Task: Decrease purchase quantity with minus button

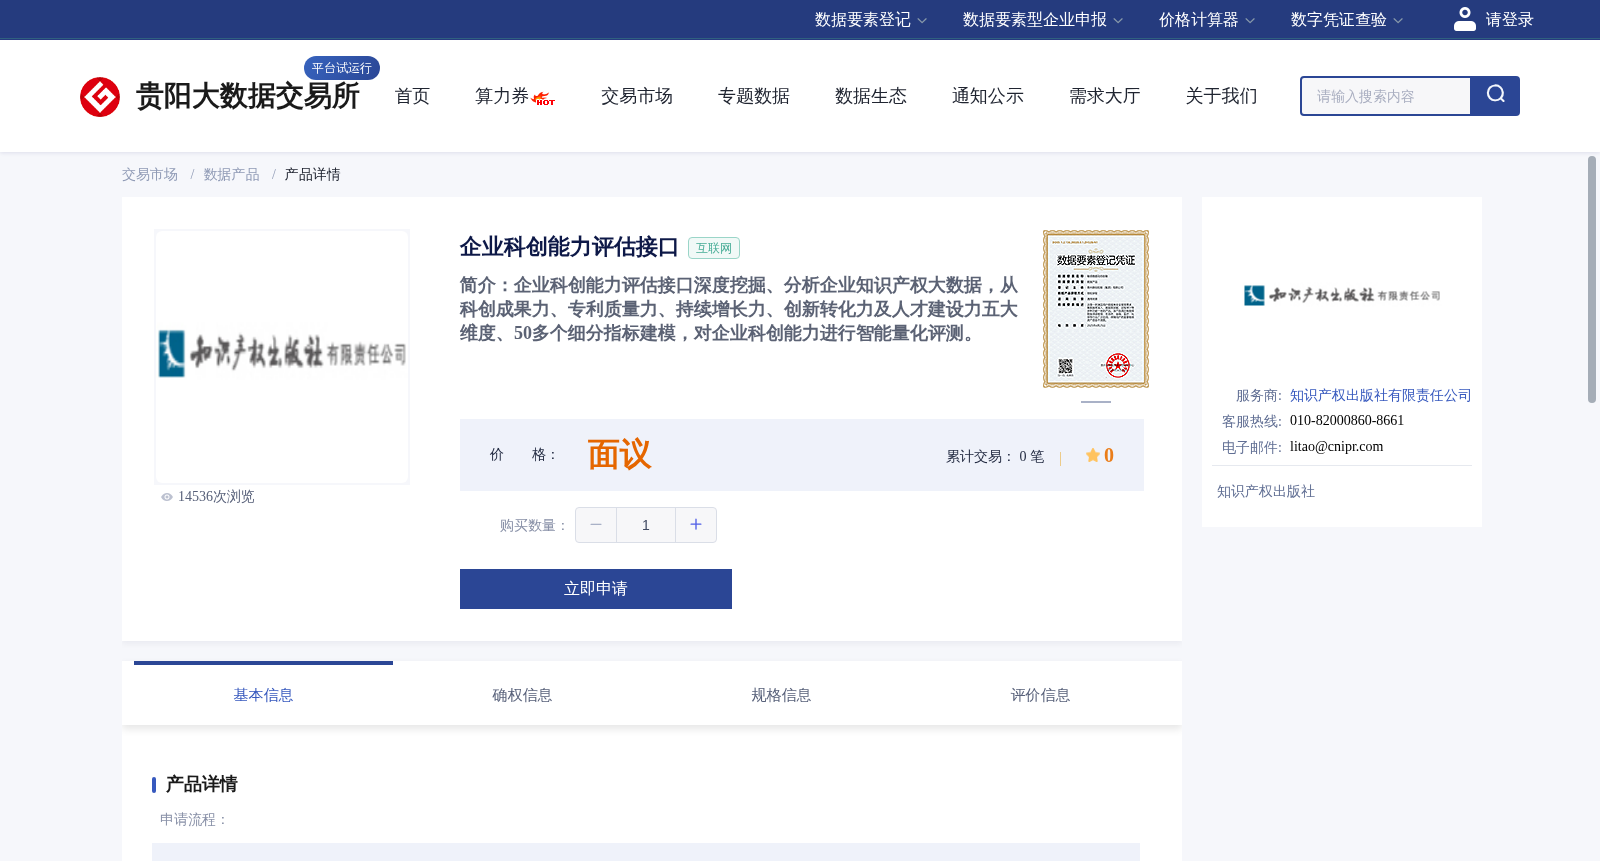Action: coord(596,525)
